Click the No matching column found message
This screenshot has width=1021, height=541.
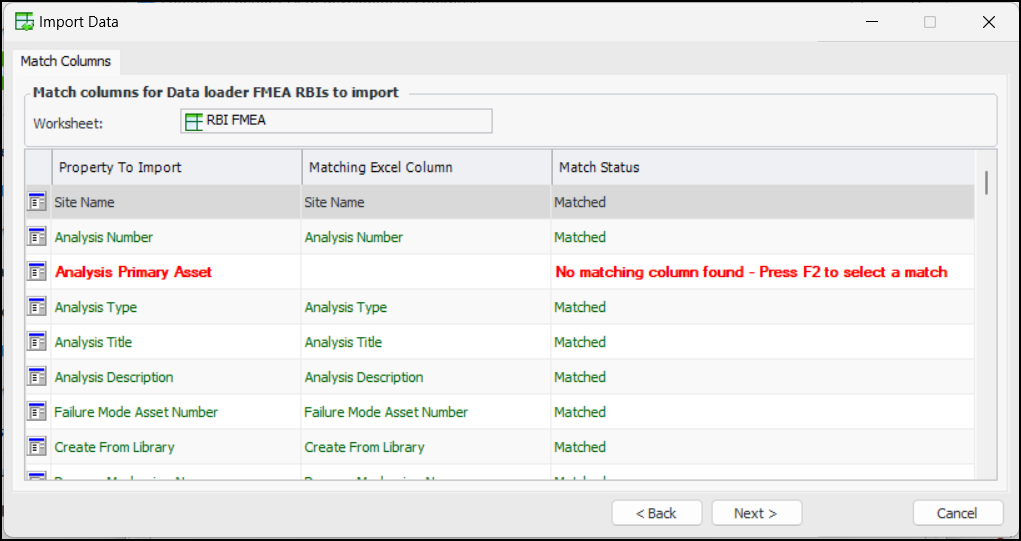tap(751, 272)
